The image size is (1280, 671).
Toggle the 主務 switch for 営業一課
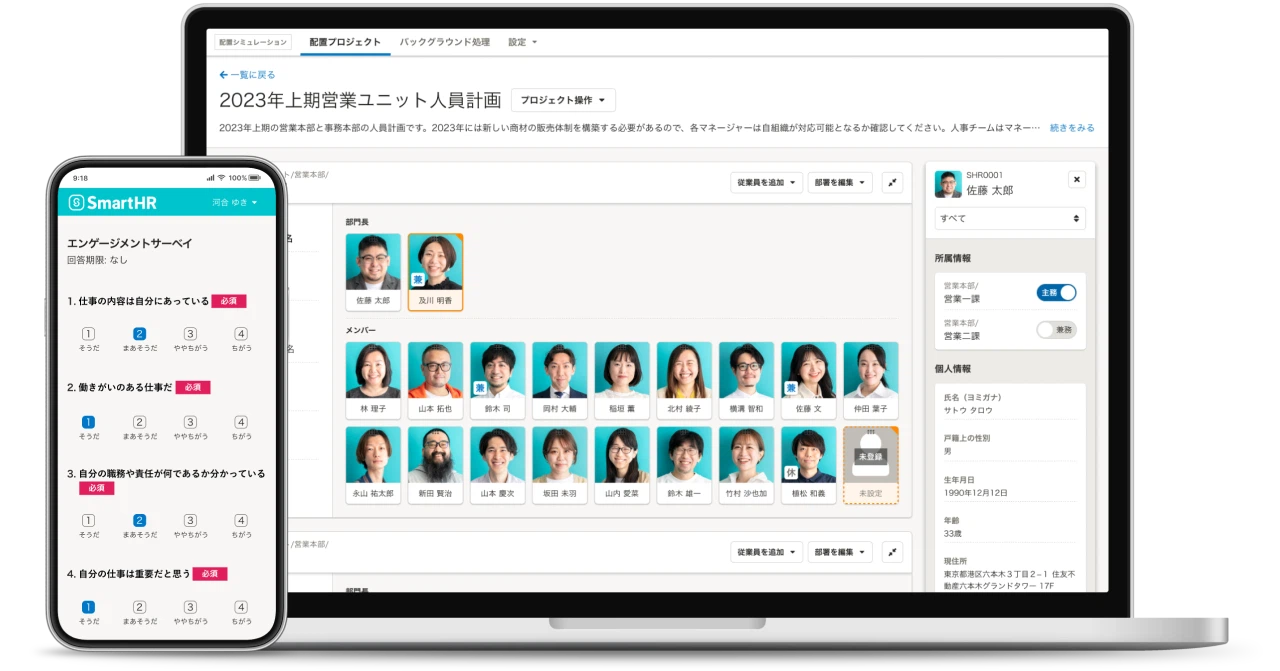(x=1056, y=293)
